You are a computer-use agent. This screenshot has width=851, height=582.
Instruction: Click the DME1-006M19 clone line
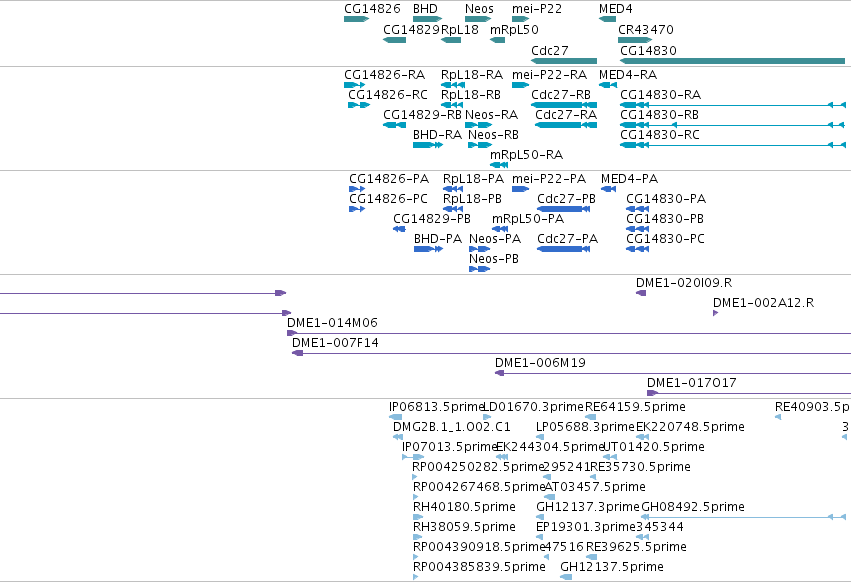pyautogui.click(x=673, y=373)
